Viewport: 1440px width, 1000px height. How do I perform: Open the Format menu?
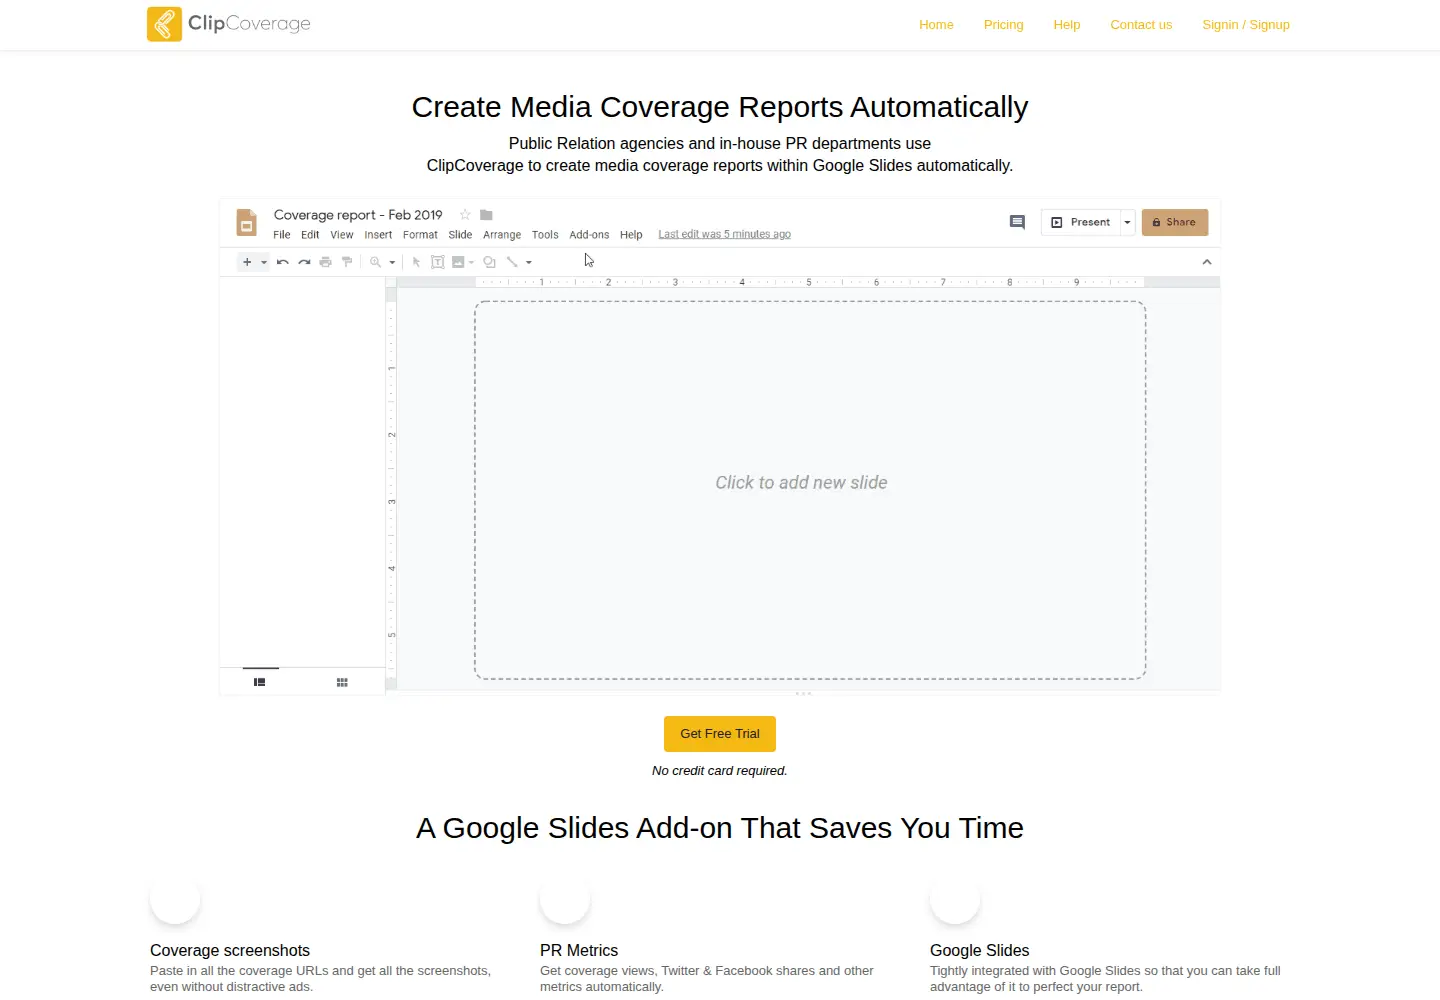pyautogui.click(x=420, y=235)
